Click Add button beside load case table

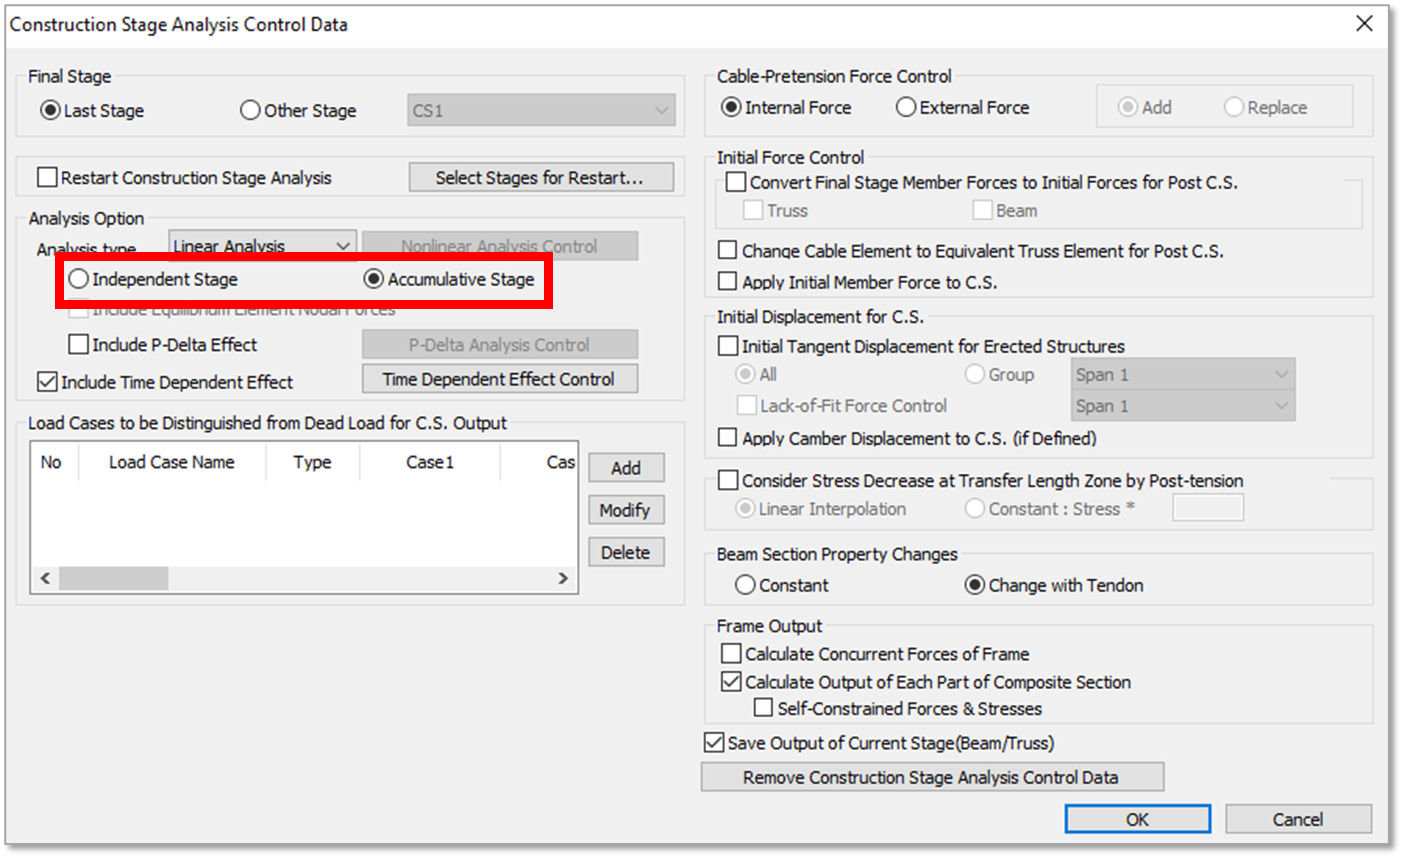[626, 468]
